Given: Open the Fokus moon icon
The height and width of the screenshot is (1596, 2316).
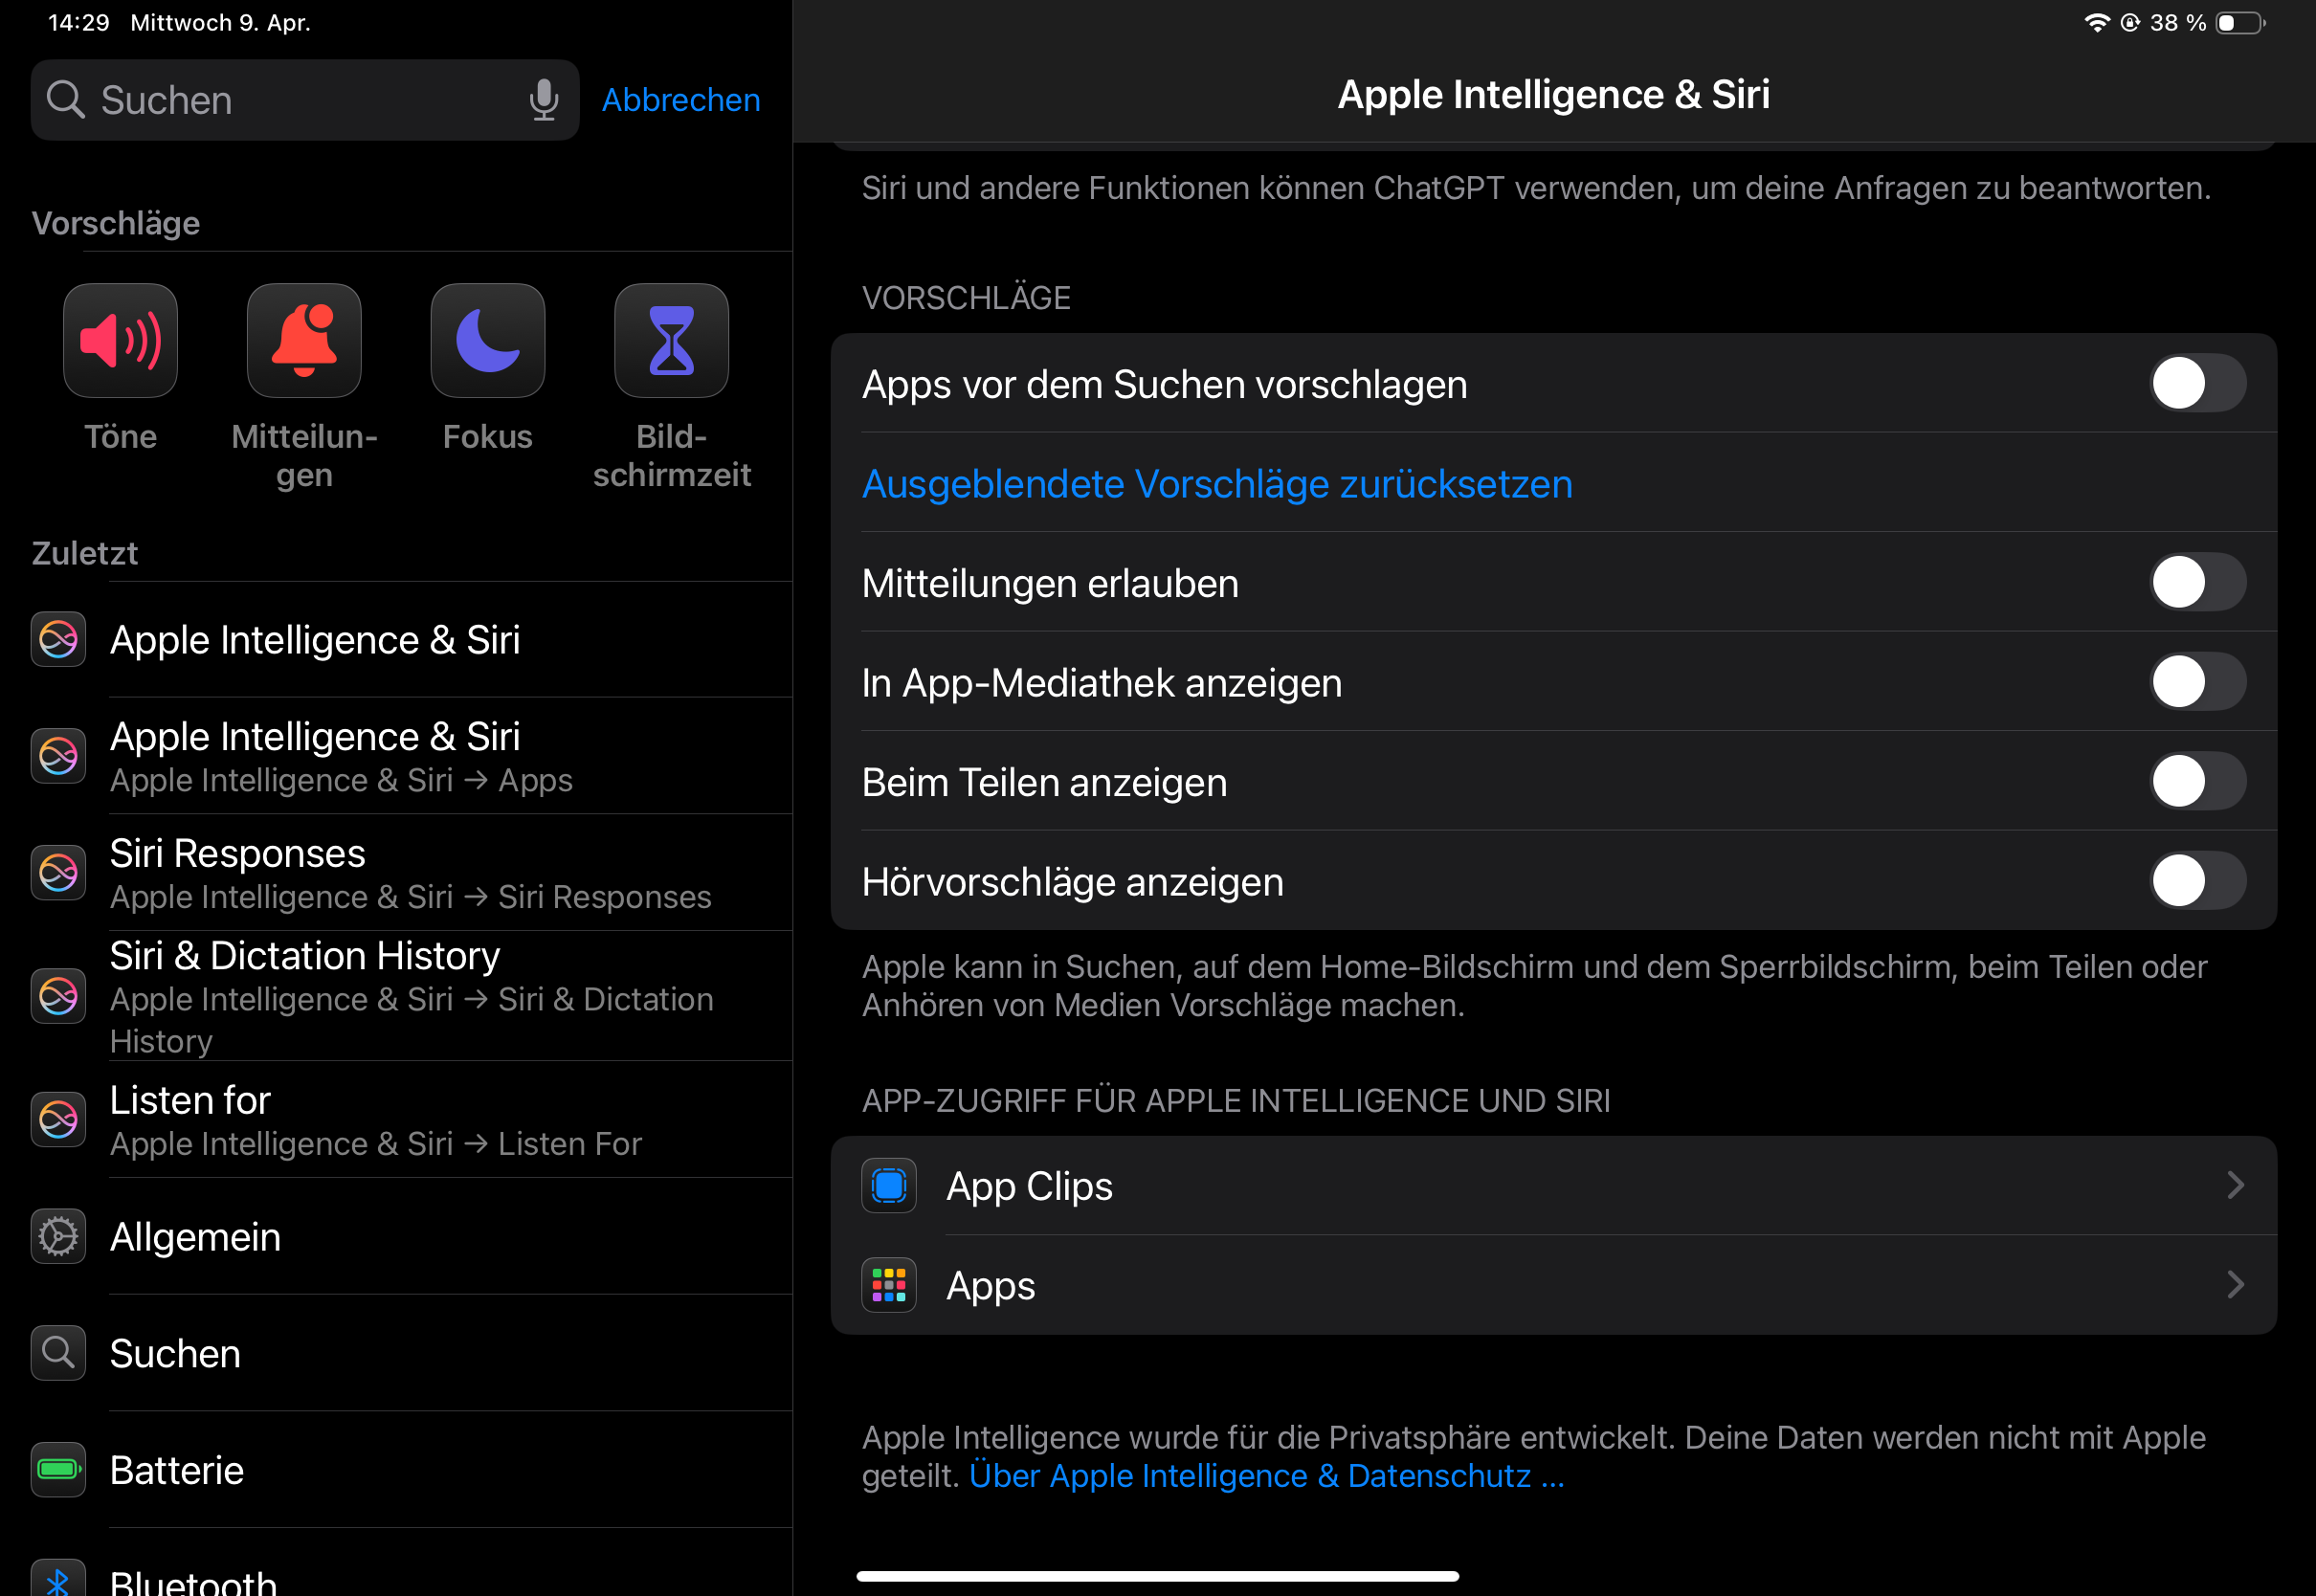Looking at the screenshot, I should pos(488,341).
